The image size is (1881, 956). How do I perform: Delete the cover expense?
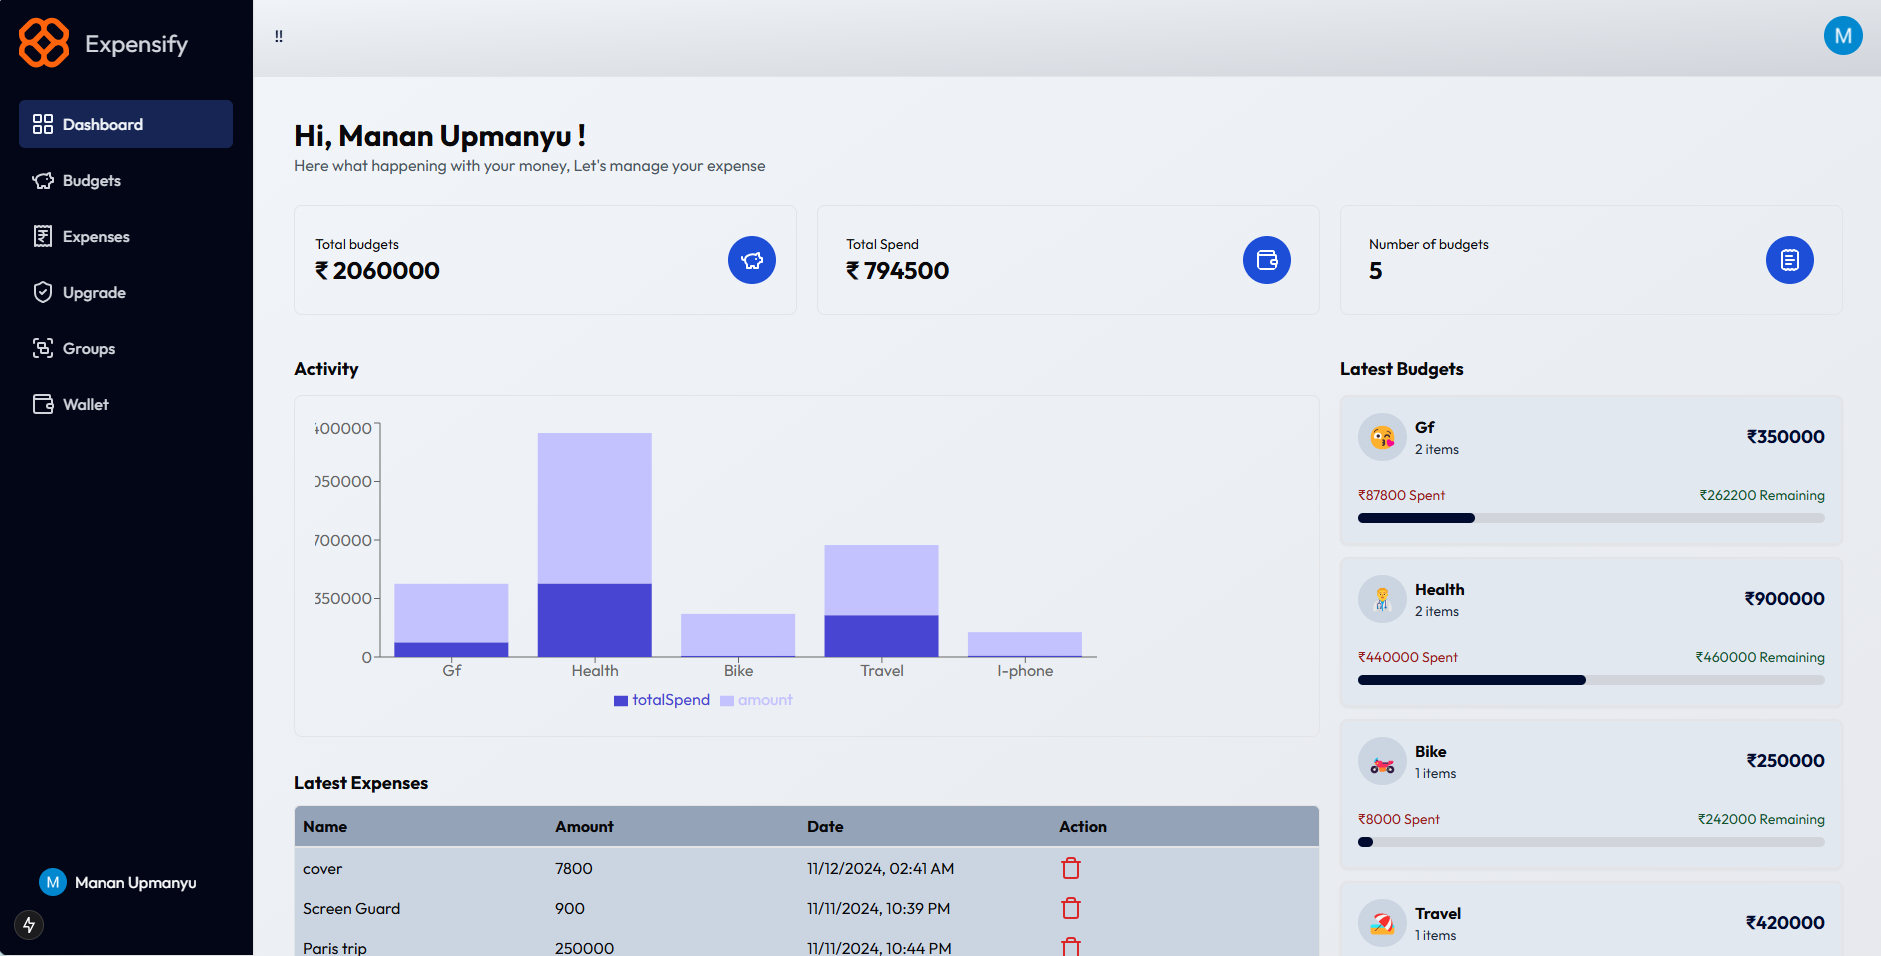coord(1071,868)
